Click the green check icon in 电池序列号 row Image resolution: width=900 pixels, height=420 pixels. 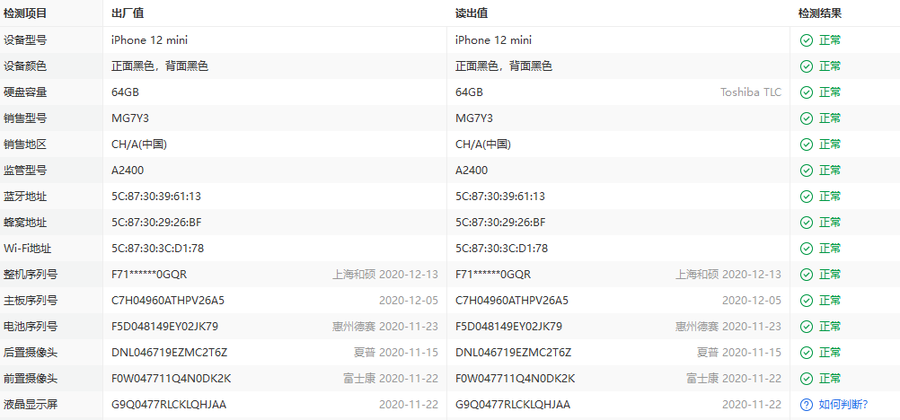806,326
